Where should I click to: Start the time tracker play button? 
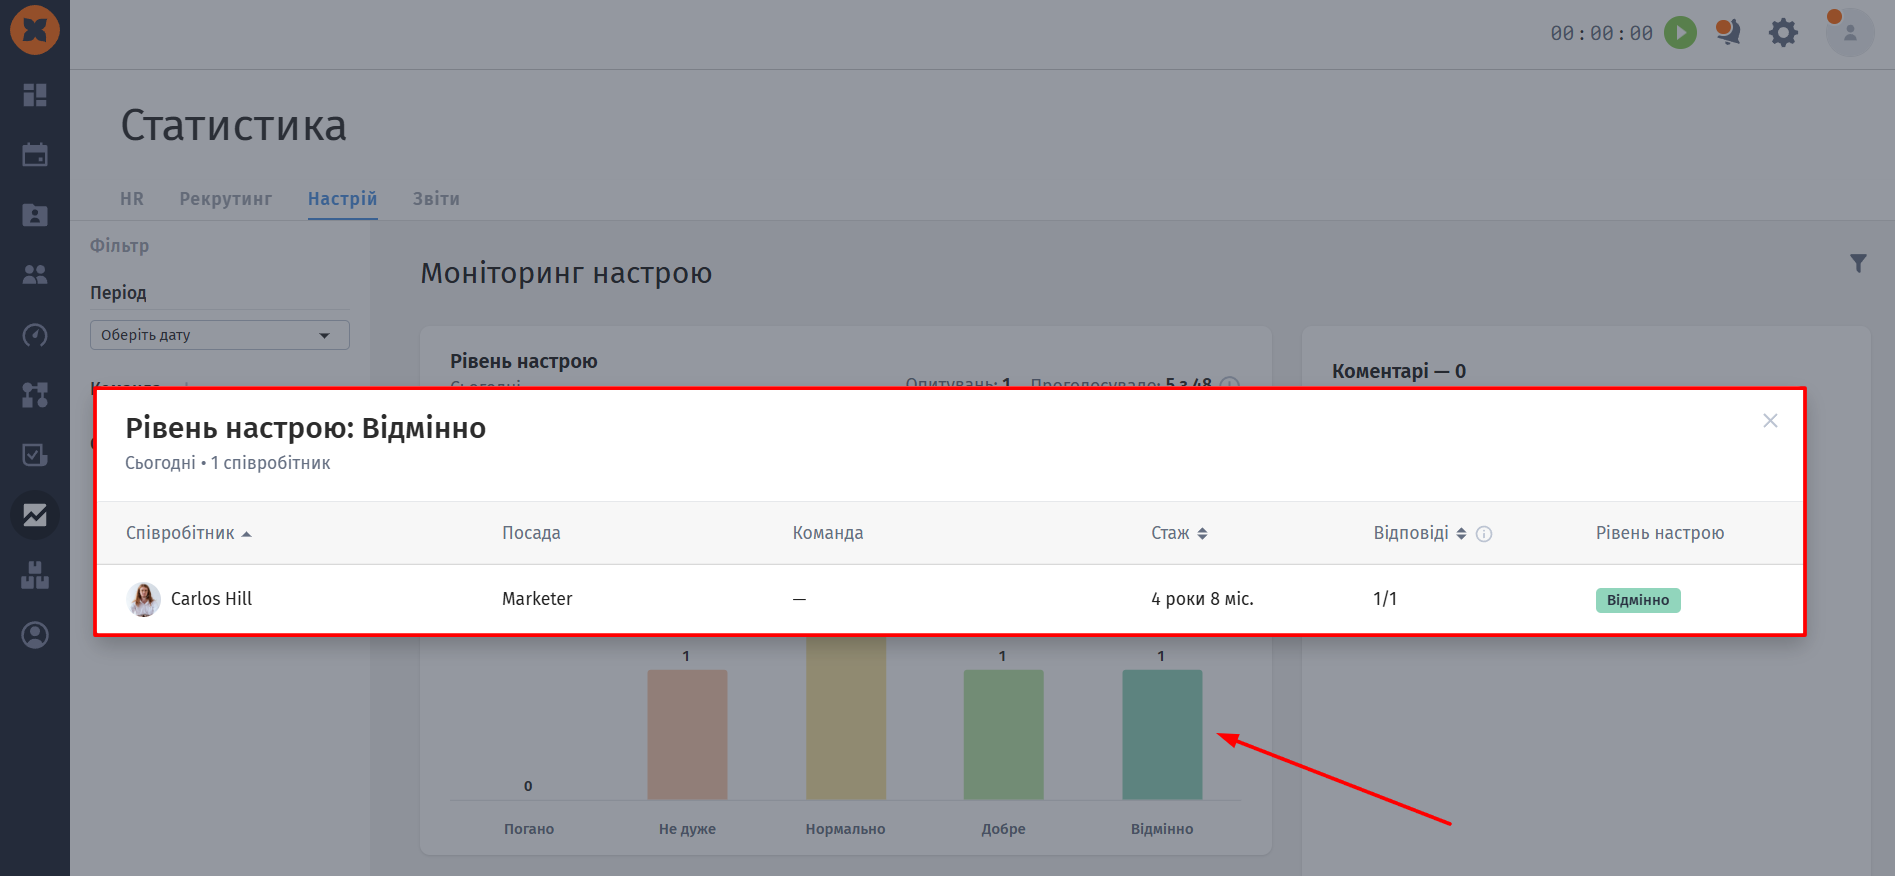(1680, 33)
